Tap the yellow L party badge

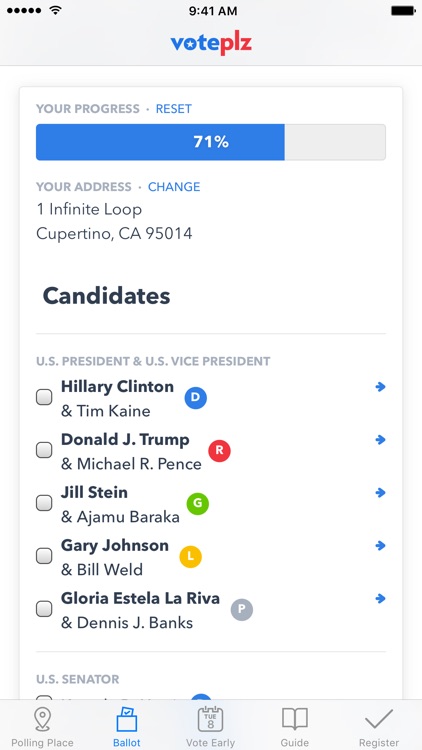pyautogui.click(x=190, y=557)
